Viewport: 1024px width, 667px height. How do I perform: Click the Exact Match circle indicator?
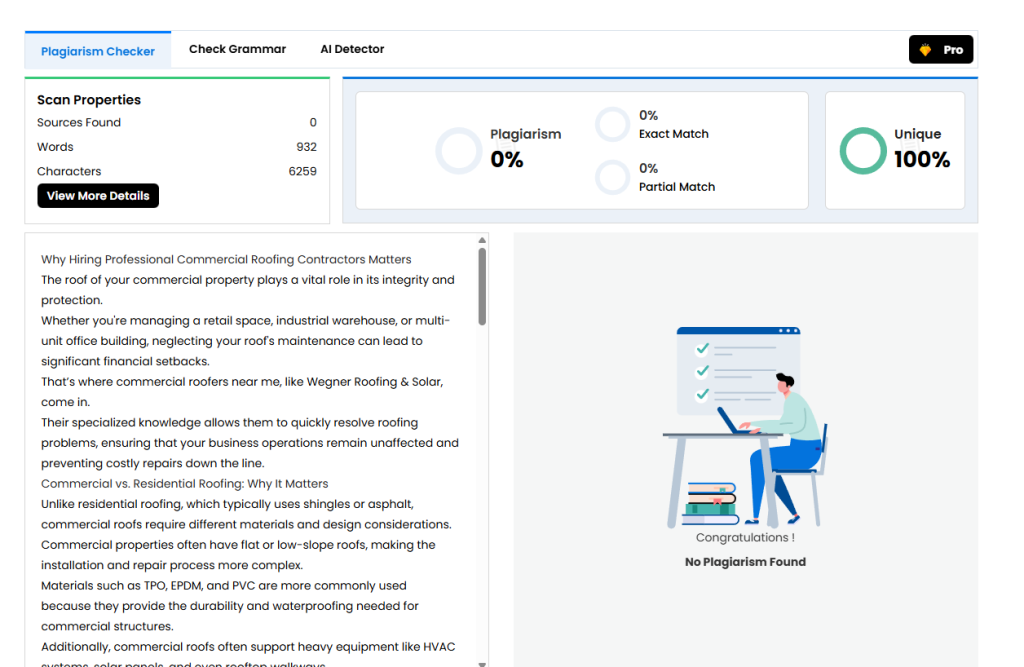612,125
